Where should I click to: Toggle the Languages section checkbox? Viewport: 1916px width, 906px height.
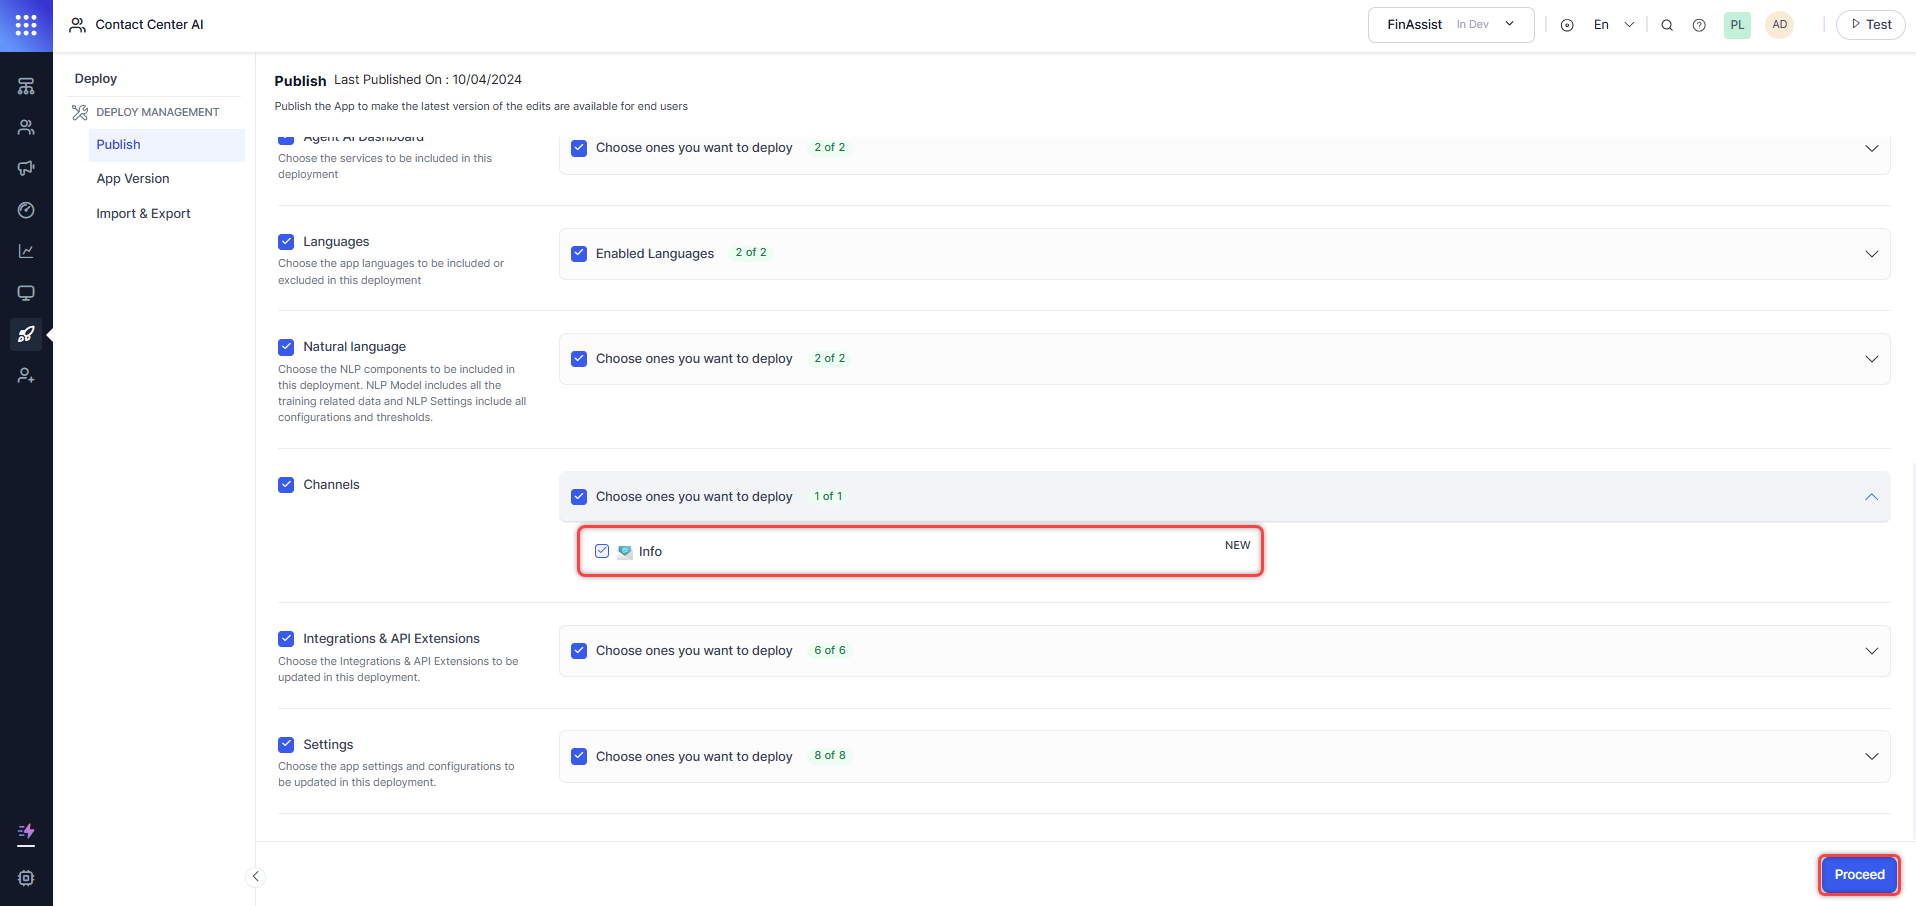(x=286, y=242)
